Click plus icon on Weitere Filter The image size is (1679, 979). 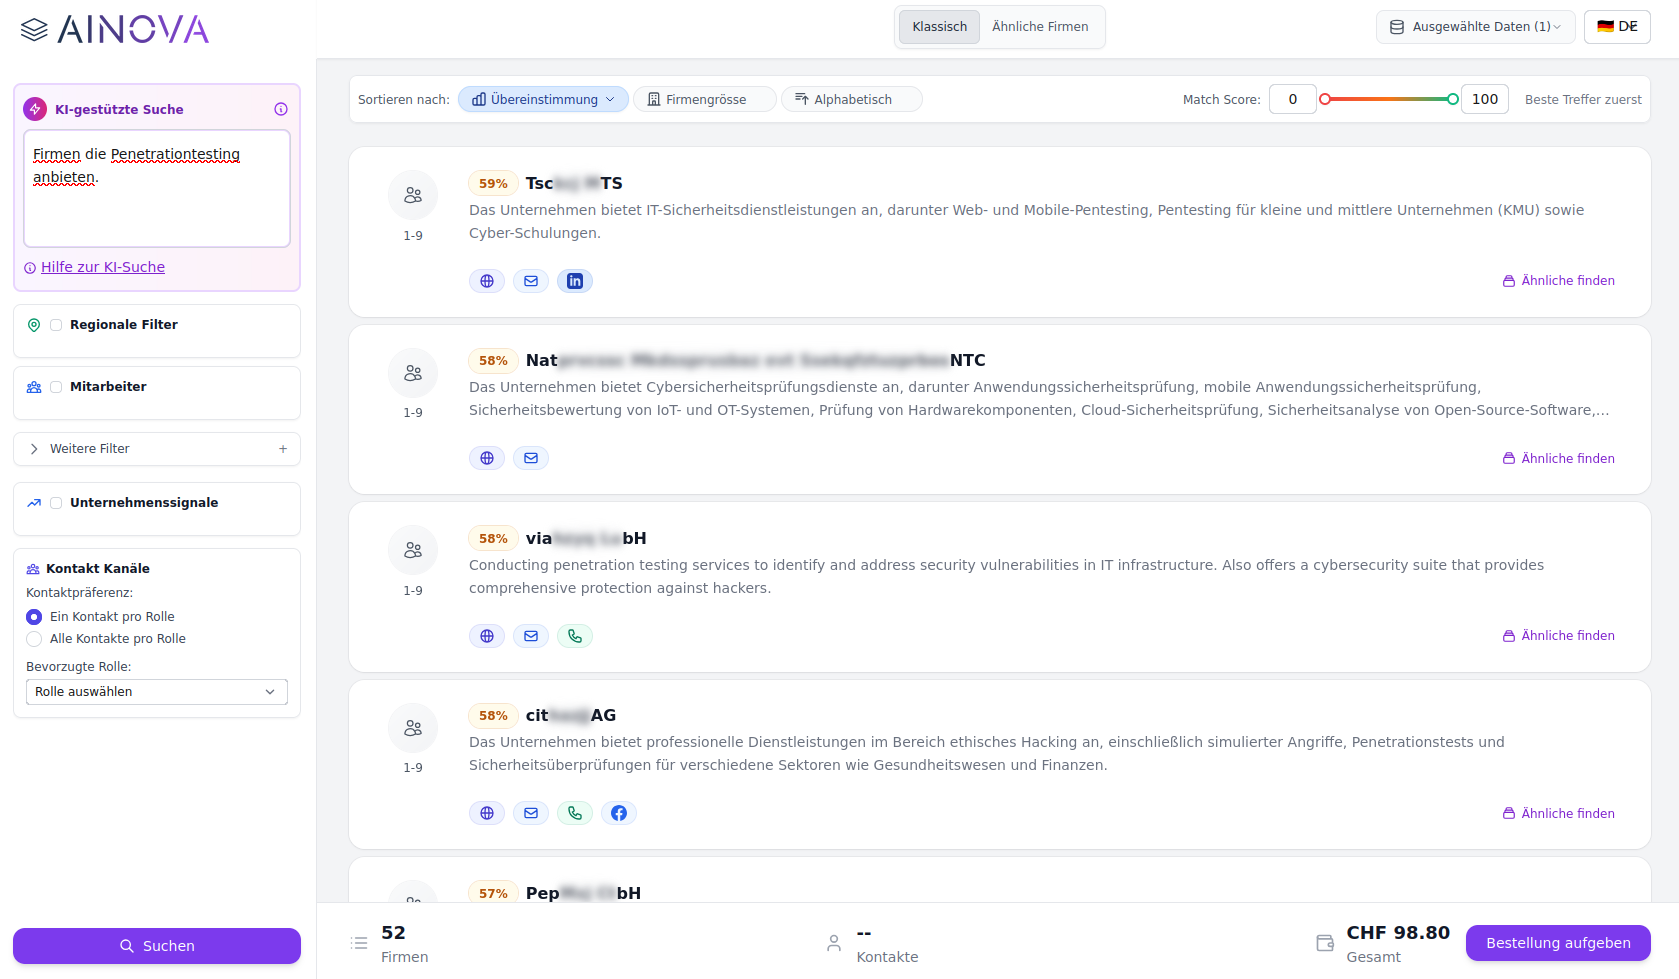[x=283, y=449]
